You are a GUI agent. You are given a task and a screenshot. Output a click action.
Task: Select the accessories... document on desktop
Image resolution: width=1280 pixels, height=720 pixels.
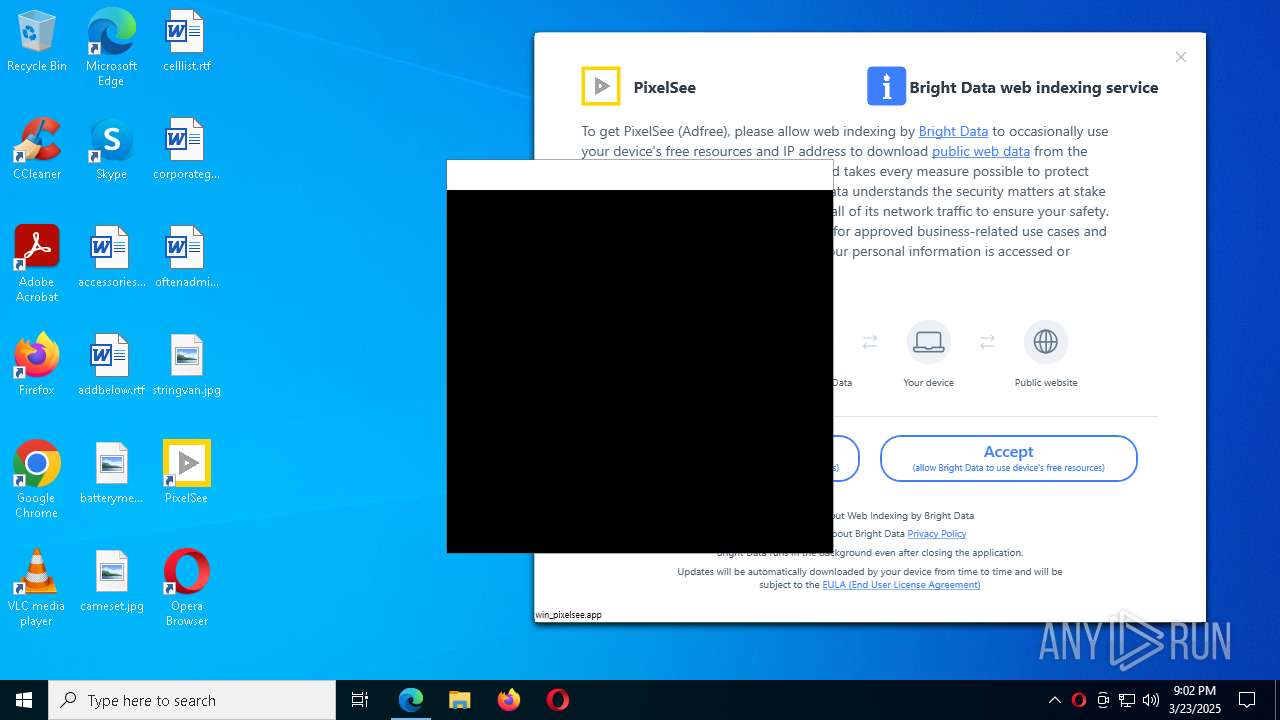coord(111,257)
